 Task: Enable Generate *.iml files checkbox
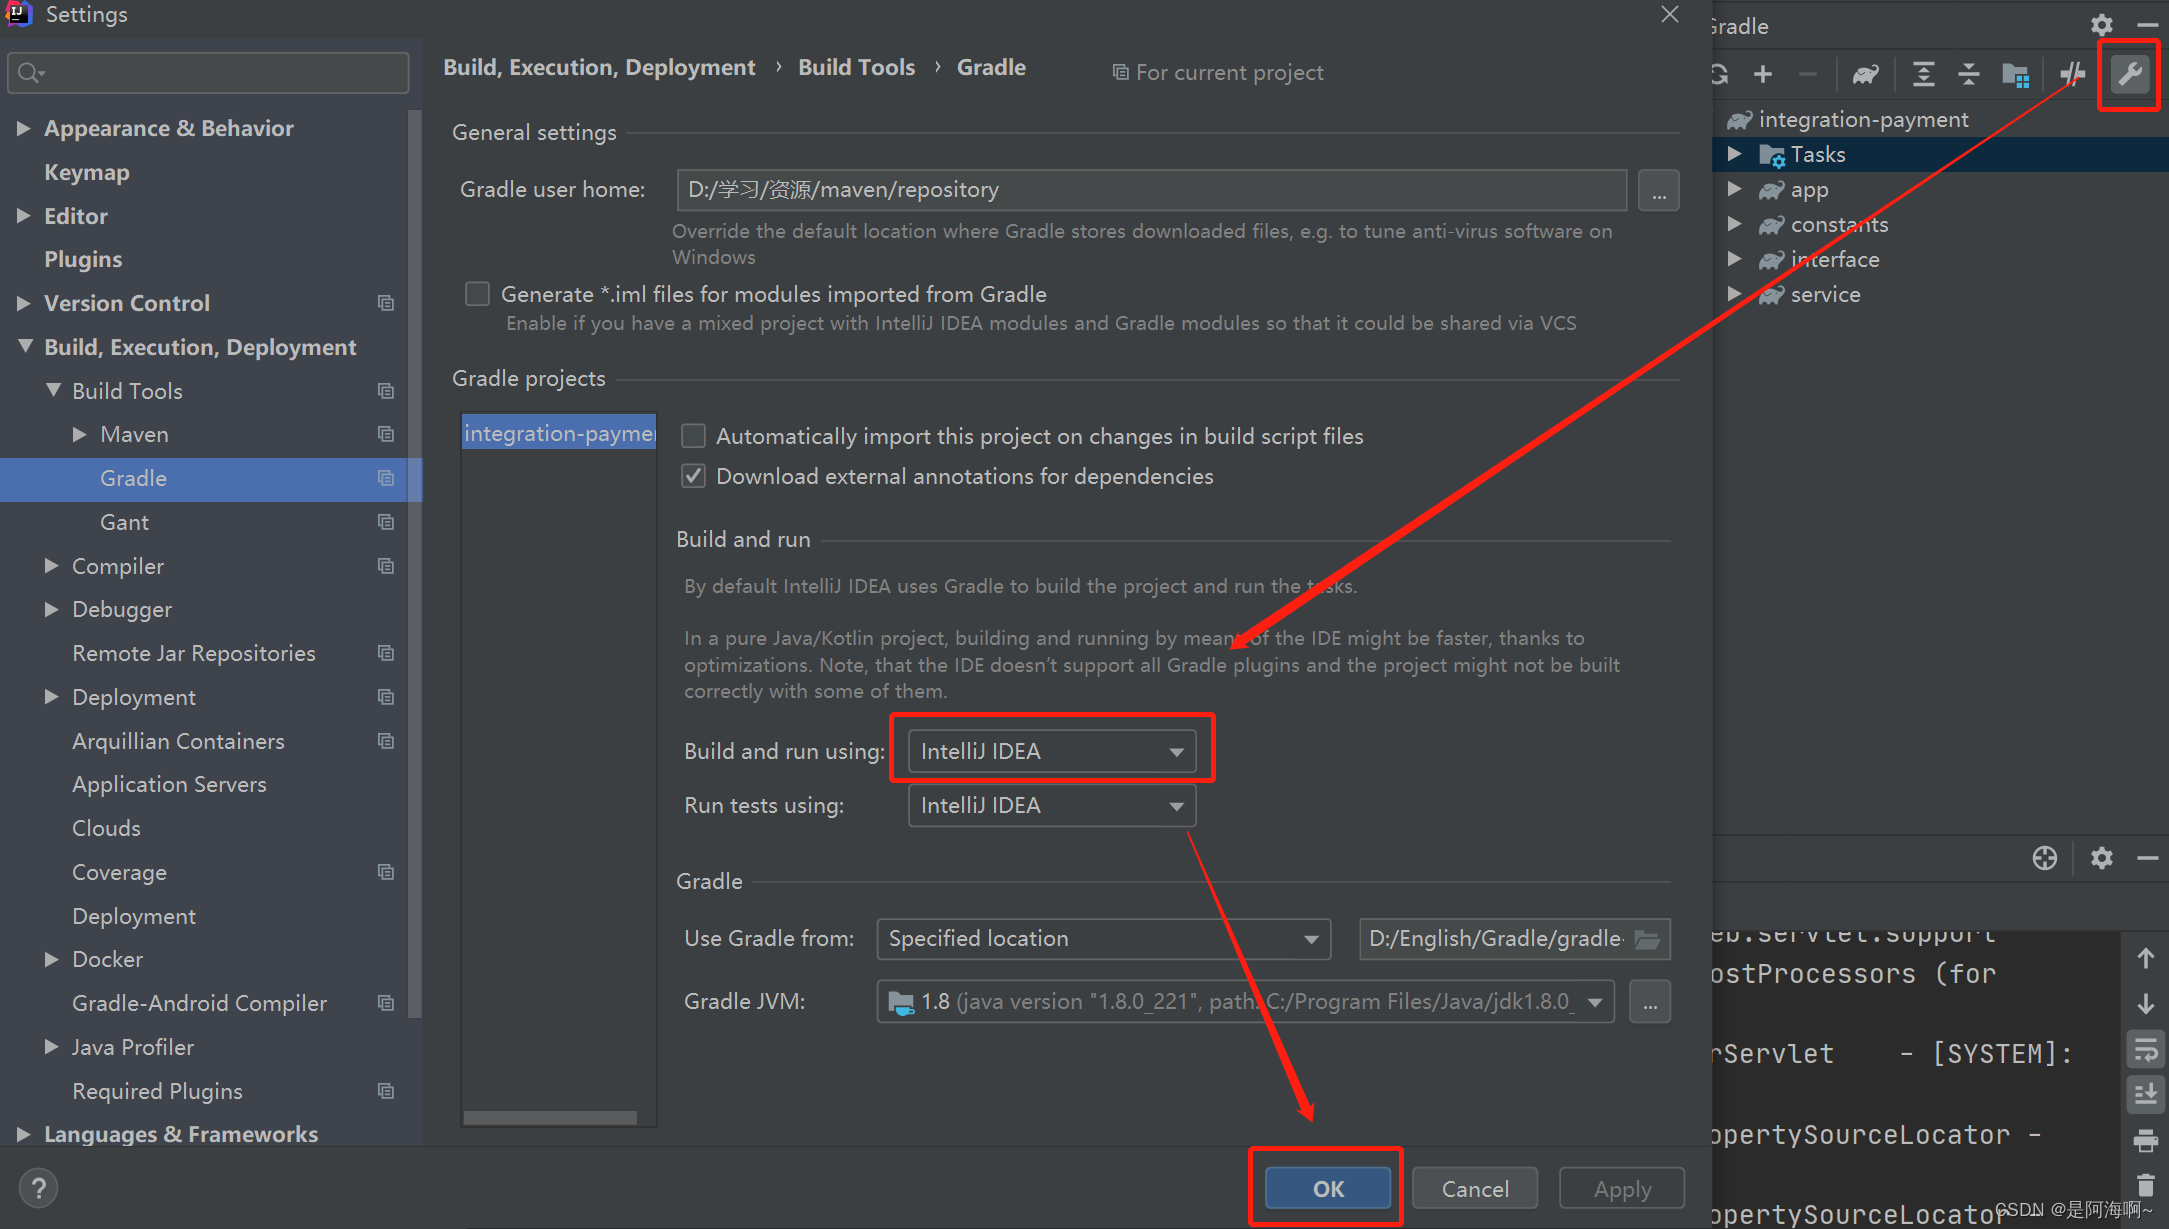click(478, 294)
